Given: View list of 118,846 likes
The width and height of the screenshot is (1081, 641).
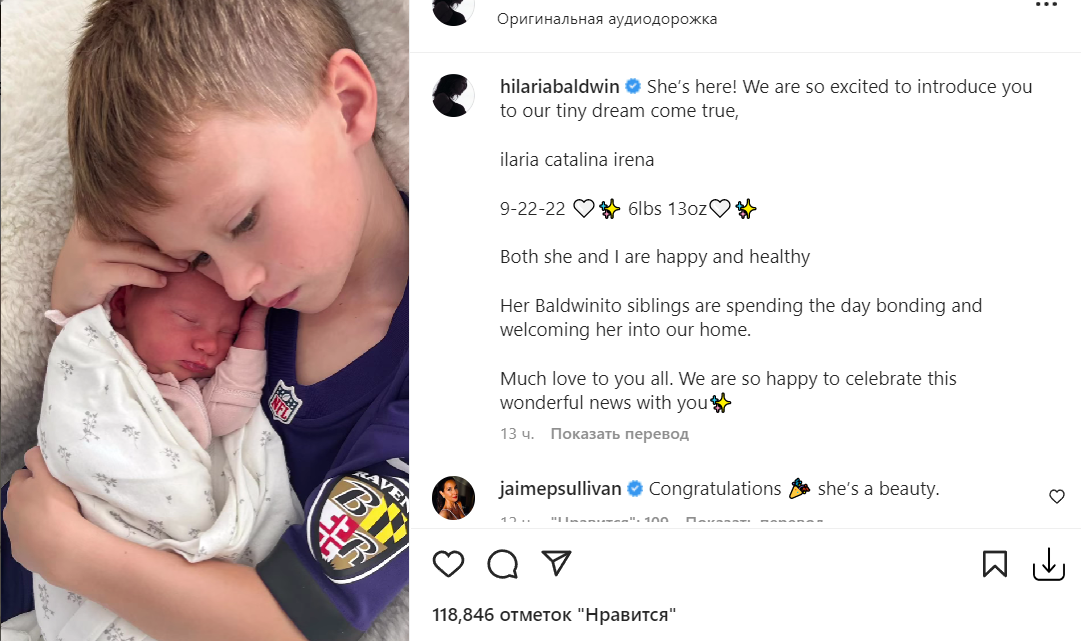Looking at the screenshot, I should (x=554, y=614).
